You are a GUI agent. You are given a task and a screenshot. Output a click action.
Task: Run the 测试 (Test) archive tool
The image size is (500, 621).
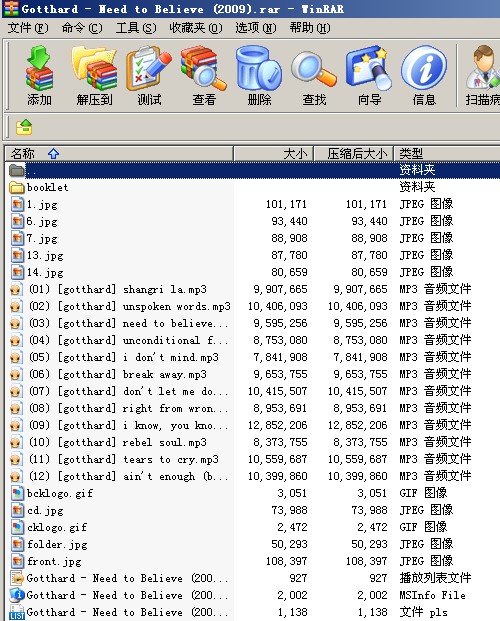(x=149, y=69)
